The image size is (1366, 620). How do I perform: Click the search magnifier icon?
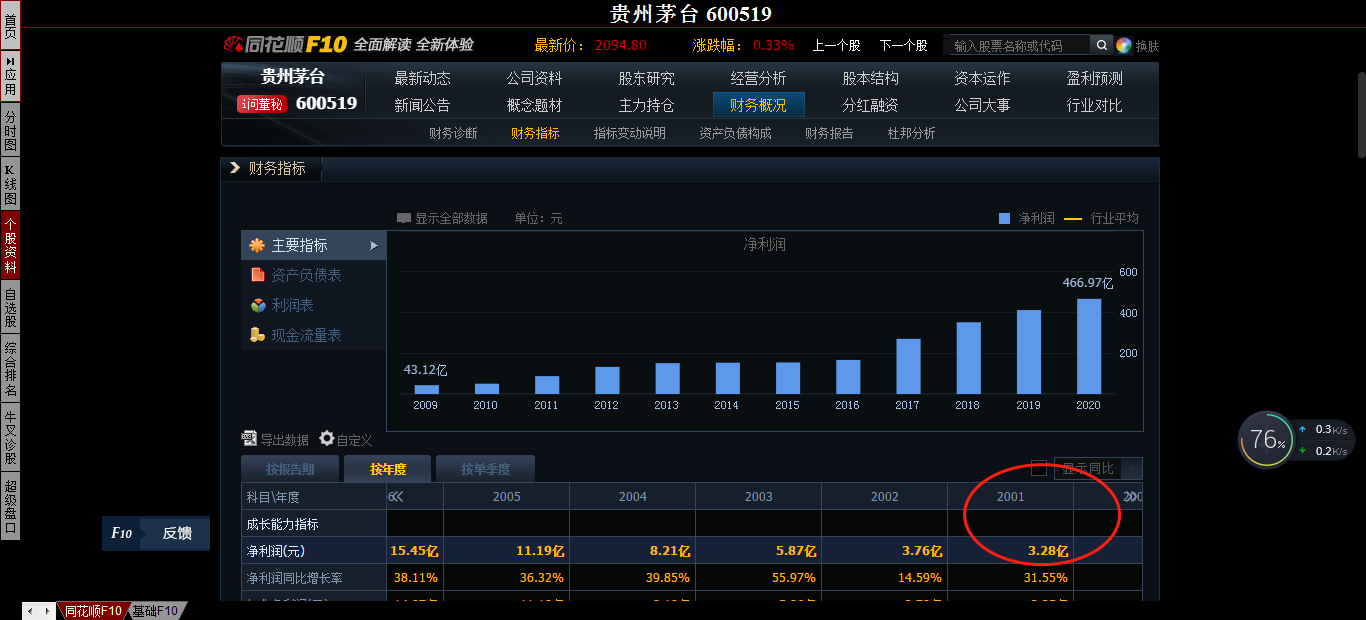click(1101, 45)
